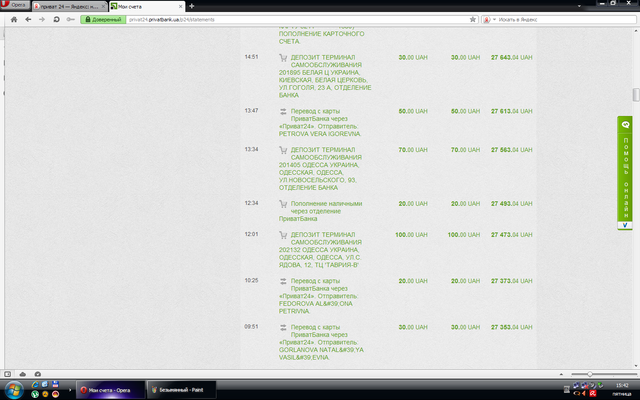Reload the current page
This screenshot has width=640, height=400.
point(56,19)
